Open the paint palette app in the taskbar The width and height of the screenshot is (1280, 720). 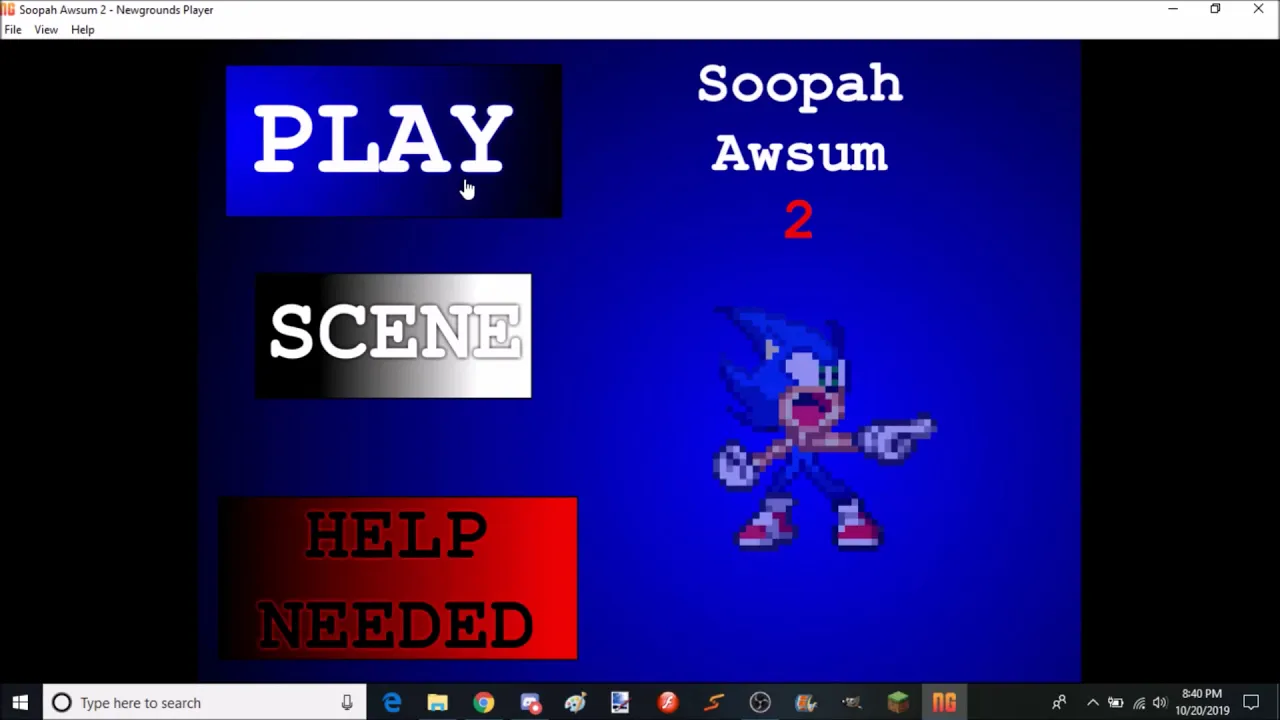pyautogui.click(x=575, y=703)
